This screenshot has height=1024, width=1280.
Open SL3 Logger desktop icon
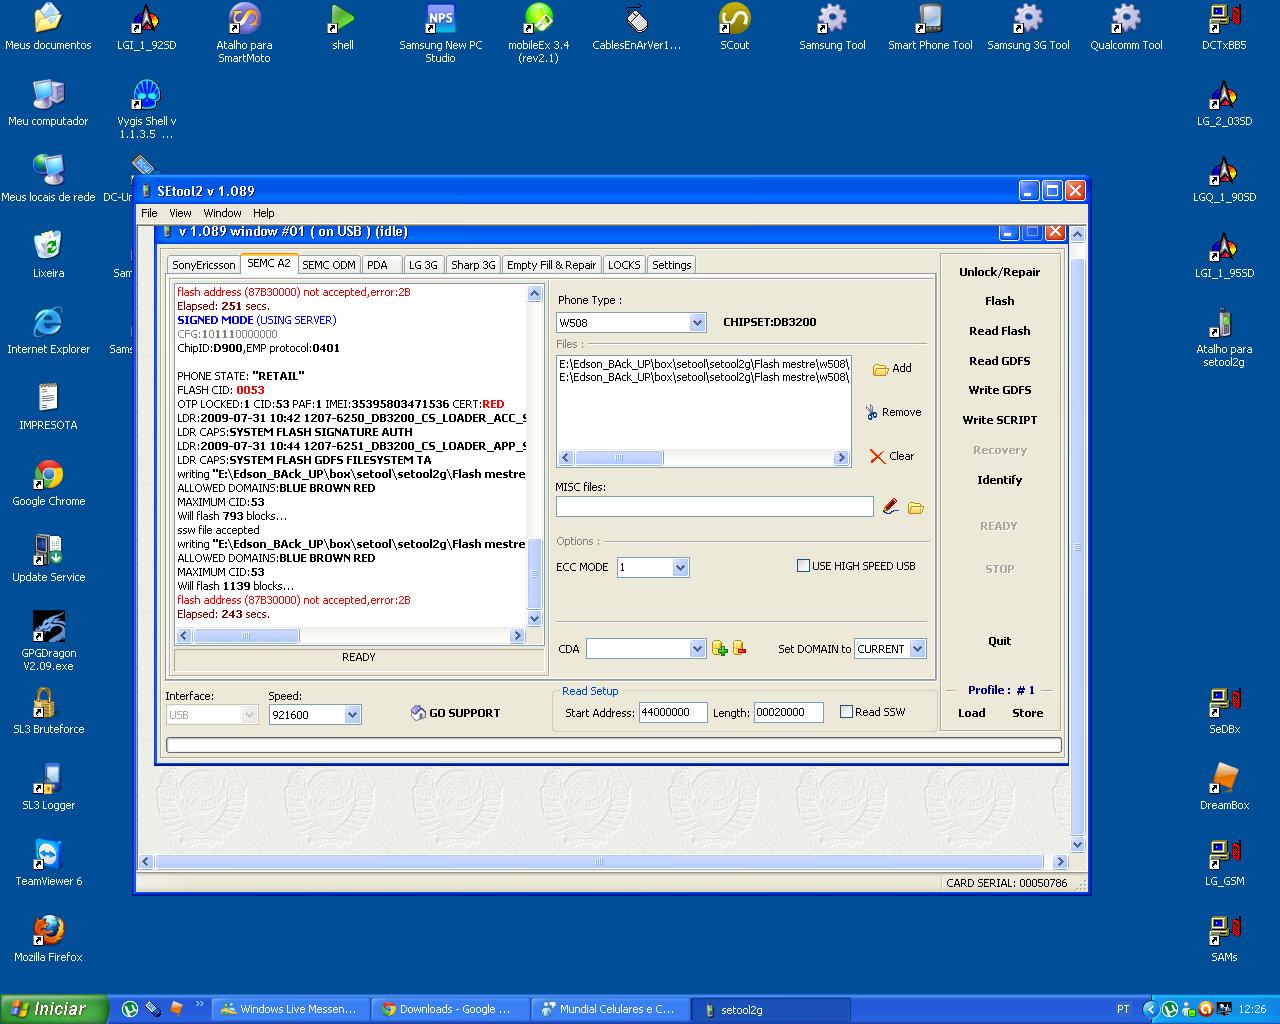pyautogui.click(x=48, y=787)
